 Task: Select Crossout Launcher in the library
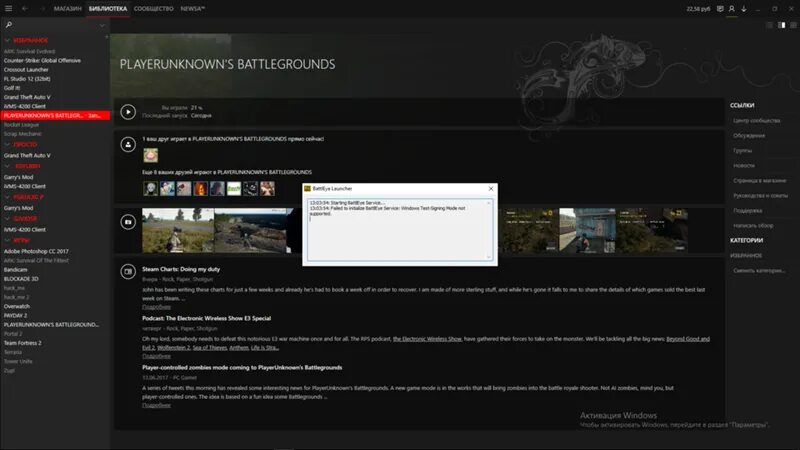(x=26, y=69)
